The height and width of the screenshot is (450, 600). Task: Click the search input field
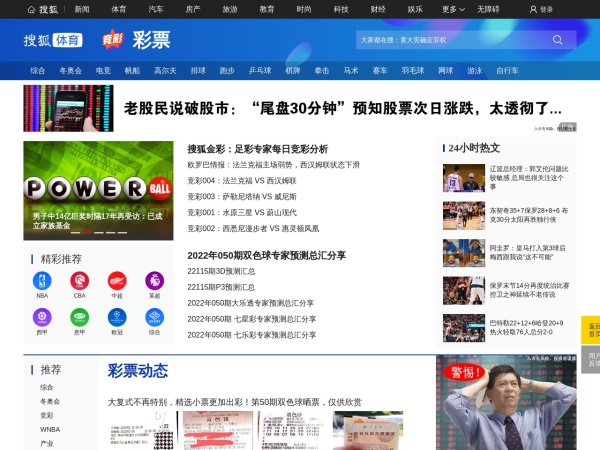450,40
